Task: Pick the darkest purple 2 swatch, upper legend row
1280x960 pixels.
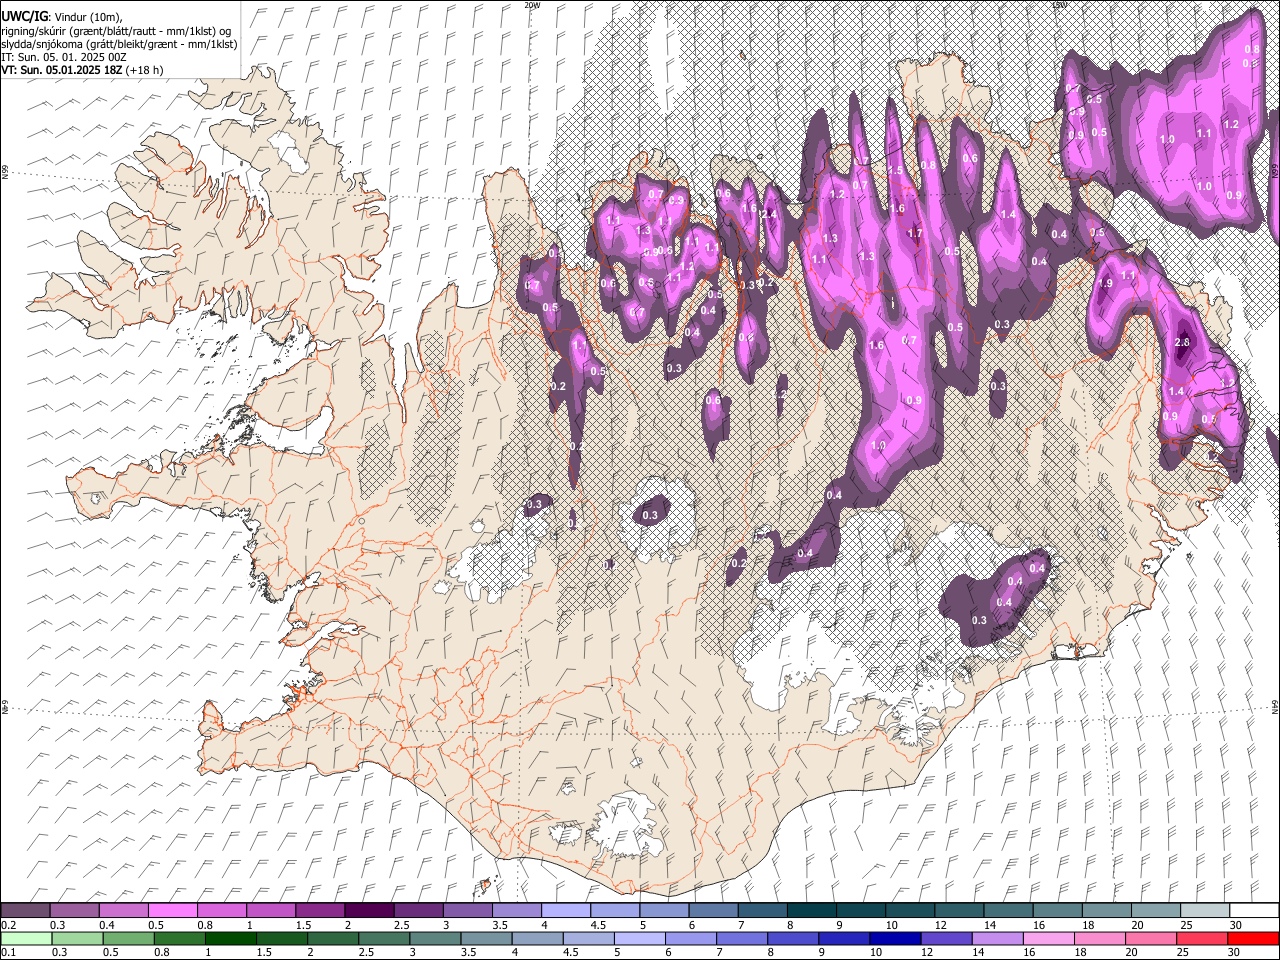Action: pyautogui.click(x=368, y=911)
